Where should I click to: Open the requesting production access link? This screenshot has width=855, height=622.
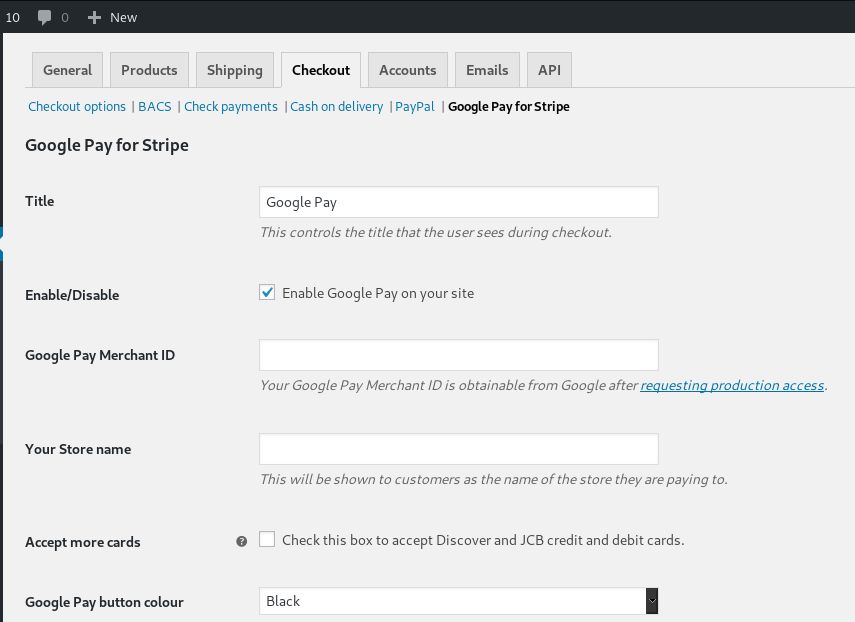coord(732,385)
